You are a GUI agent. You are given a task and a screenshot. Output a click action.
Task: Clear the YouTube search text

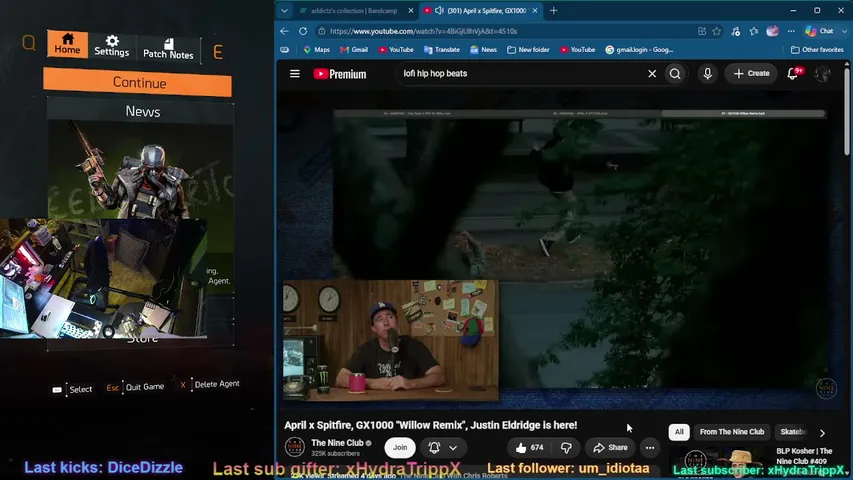coord(652,73)
